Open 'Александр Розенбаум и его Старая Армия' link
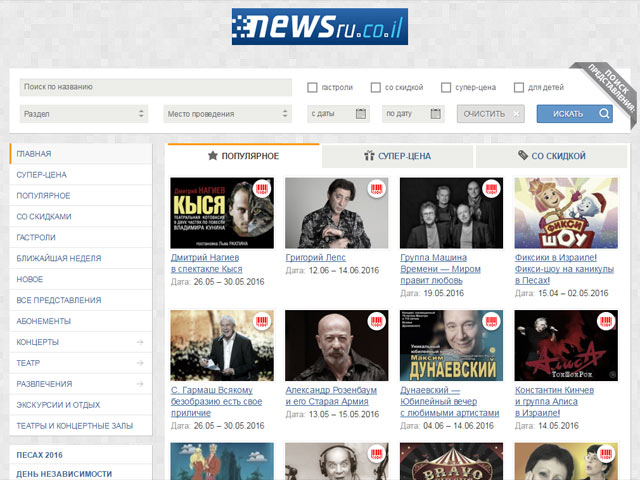This screenshot has width=640, height=480. click(x=331, y=396)
